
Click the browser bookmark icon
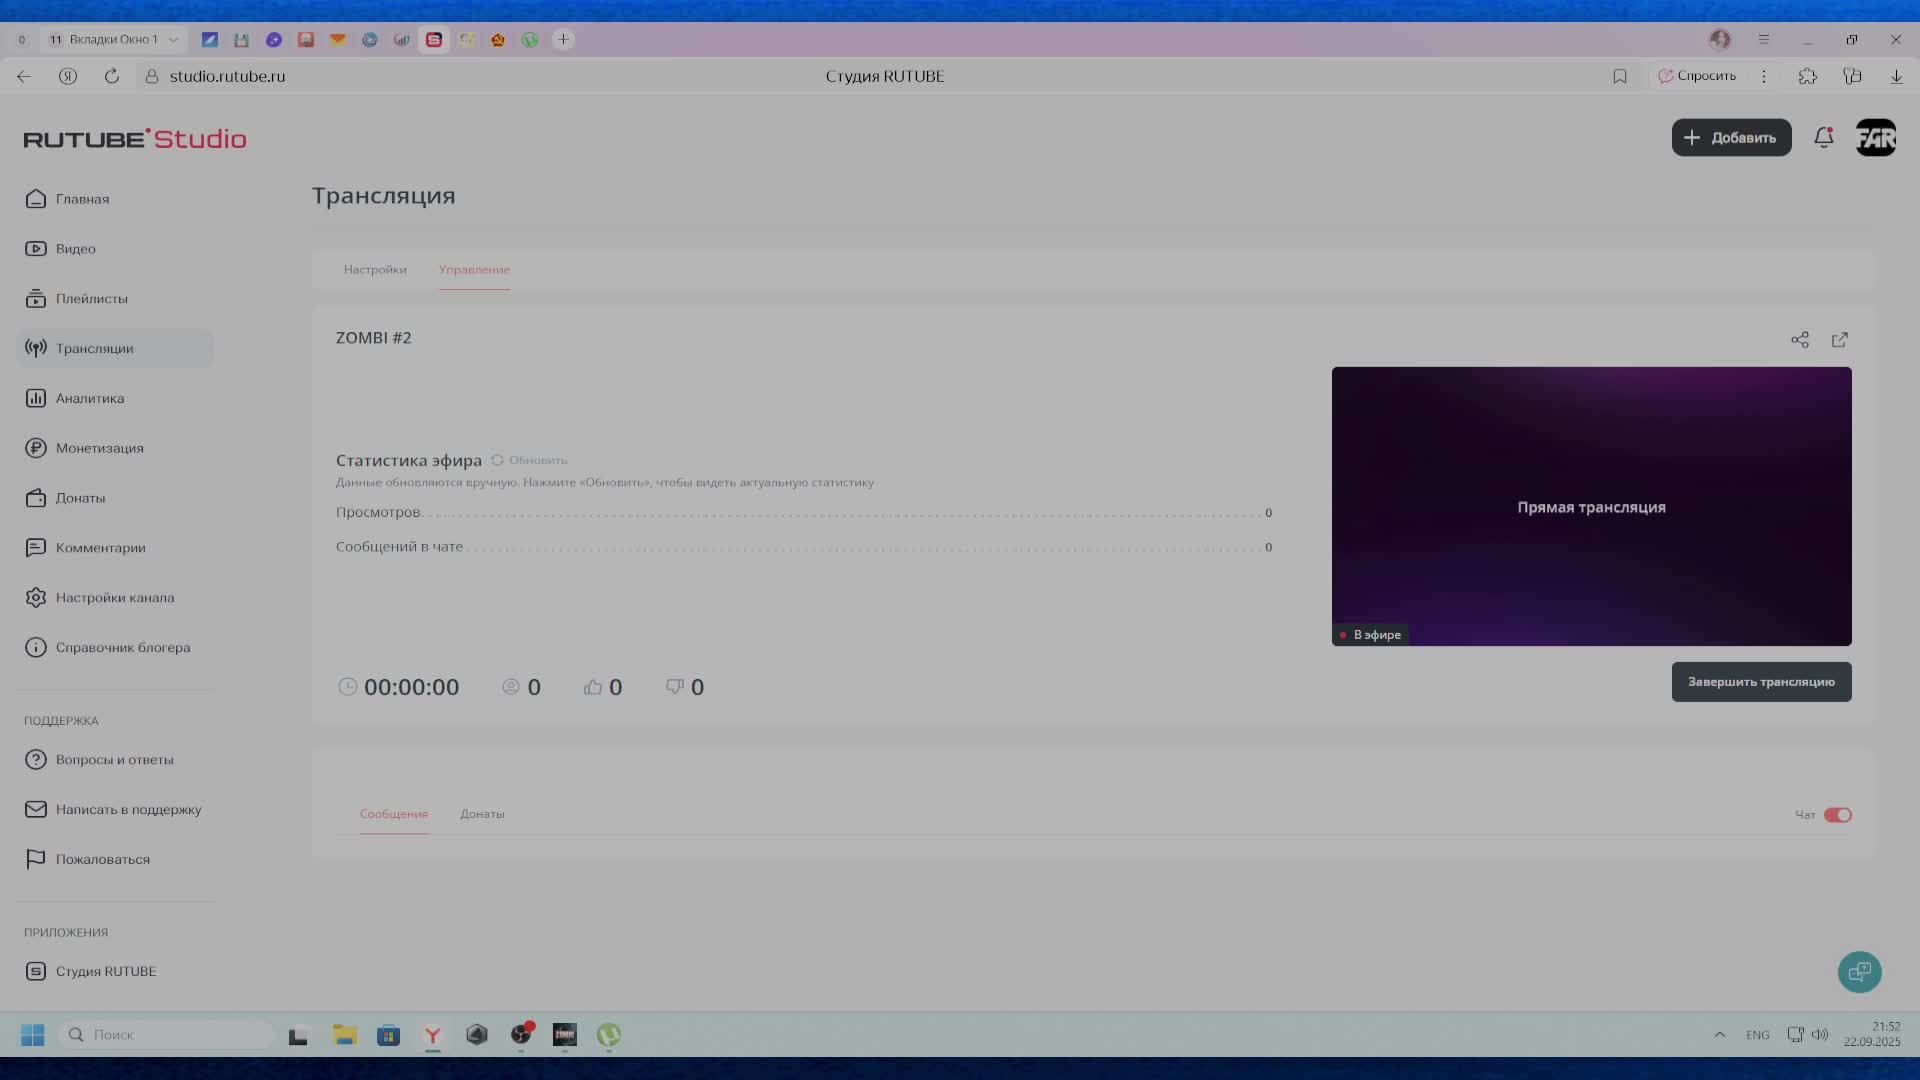coord(1620,76)
